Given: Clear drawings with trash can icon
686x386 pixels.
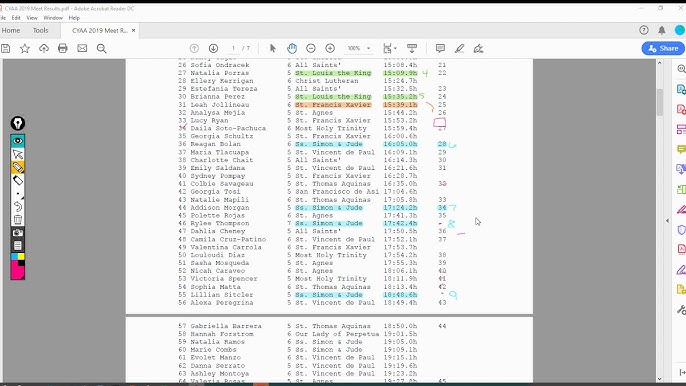Looking at the screenshot, I should pyautogui.click(x=18, y=220).
